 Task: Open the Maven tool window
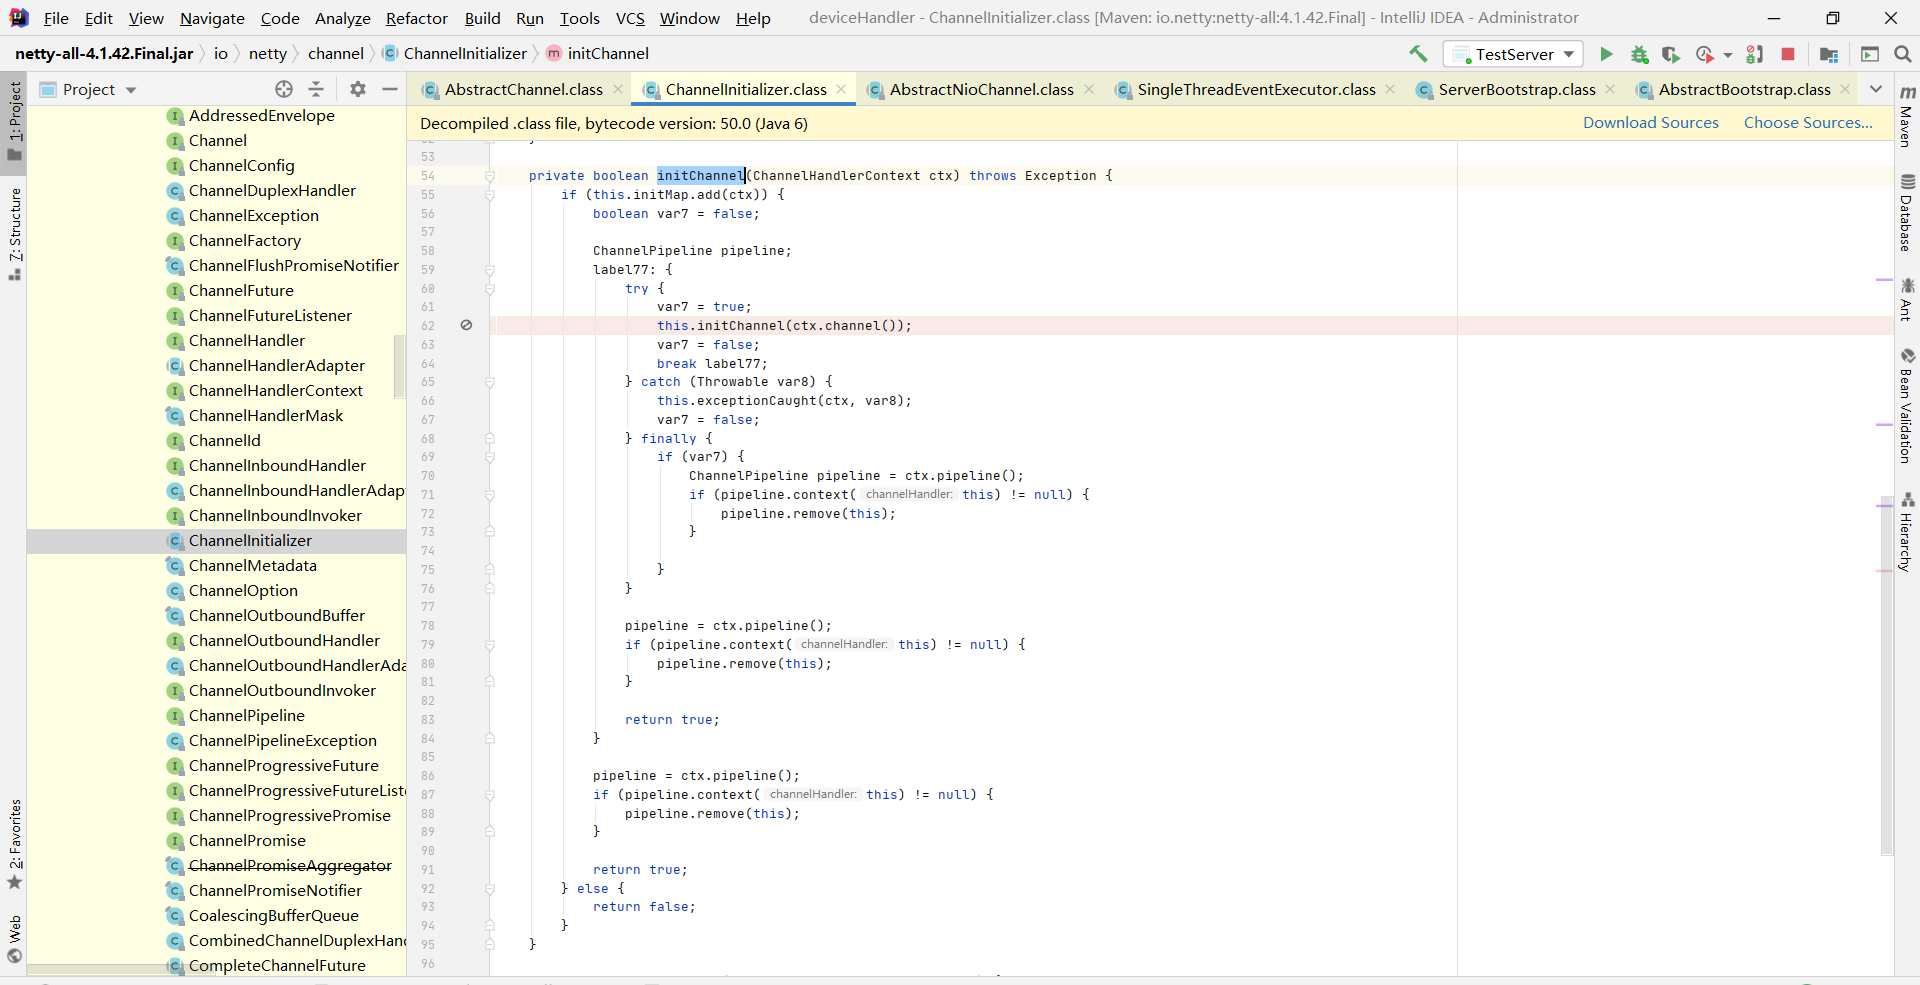1907,116
